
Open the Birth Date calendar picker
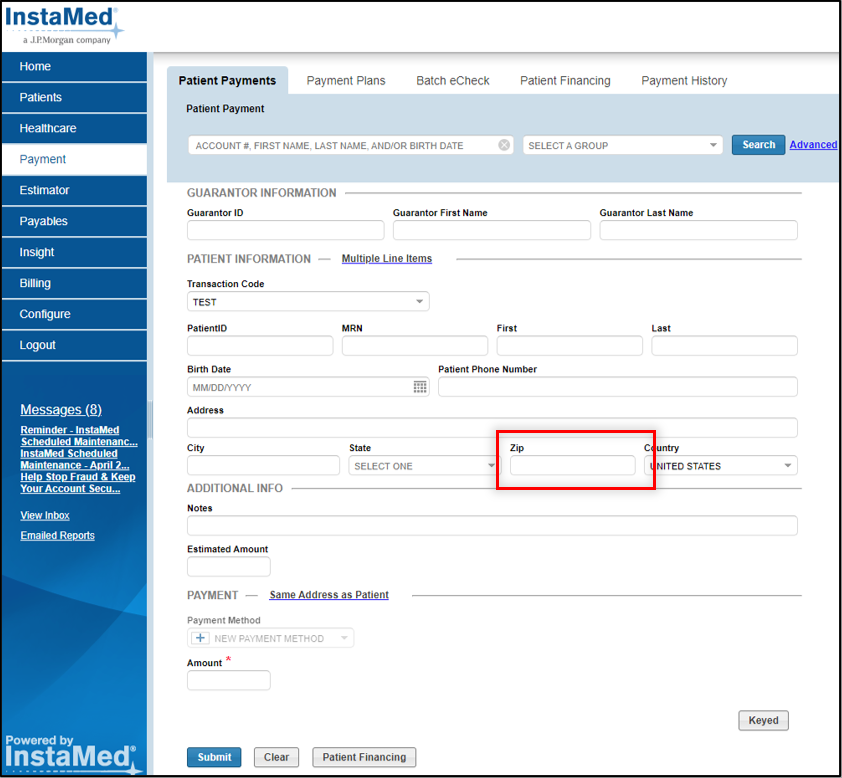[x=420, y=386]
